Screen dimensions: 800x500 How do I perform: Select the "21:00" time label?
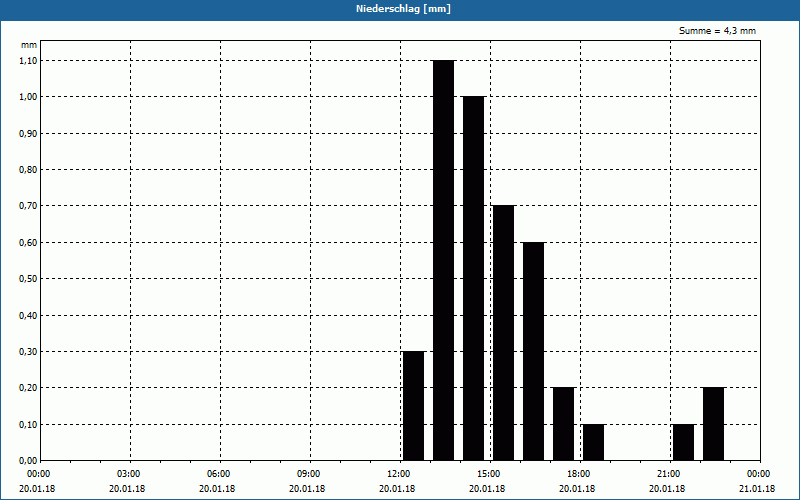click(670, 474)
